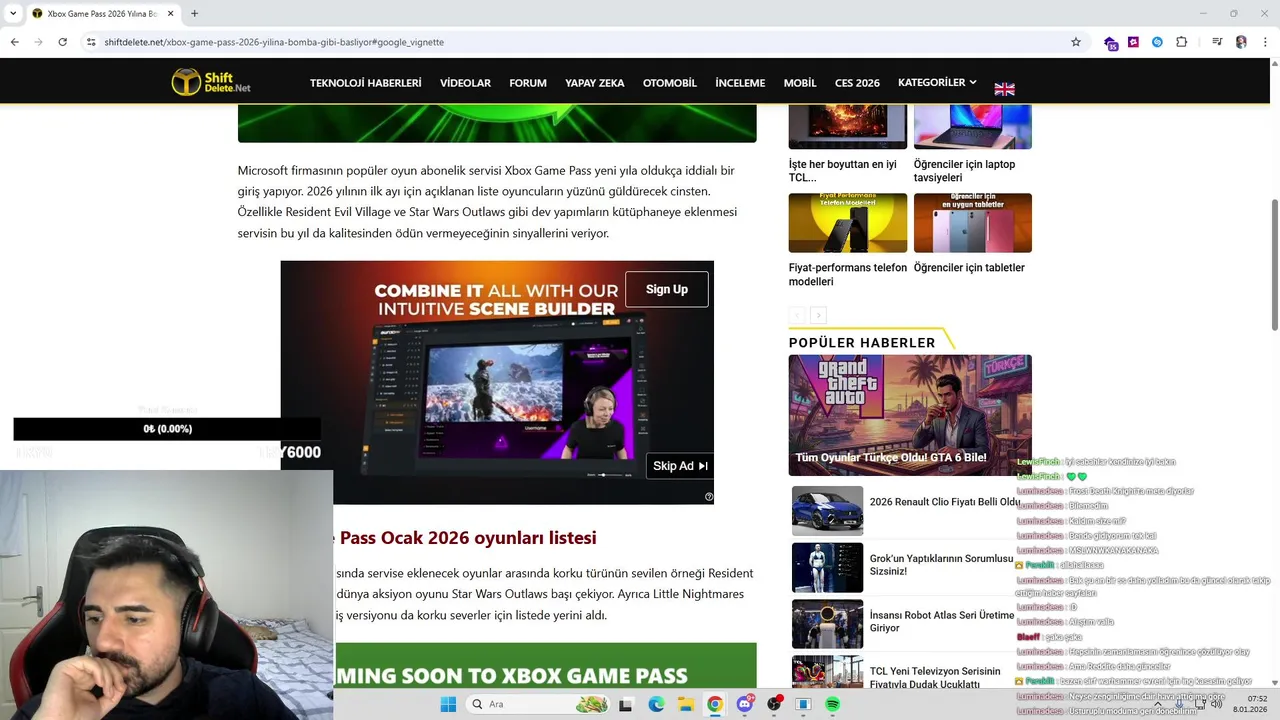
Task: Open FORUM menu item
Action: 527,83
